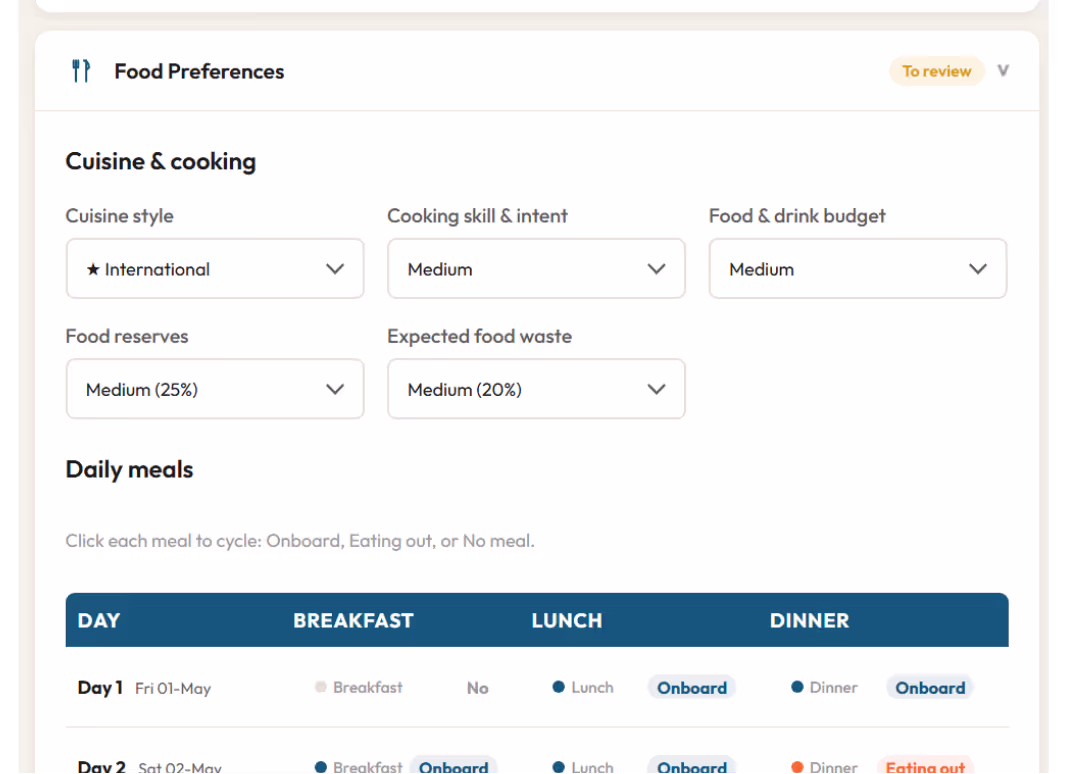The height and width of the screenshot is (774, 1069).
Task: Click the Food Preferences header title
Action: click(199, 72)
